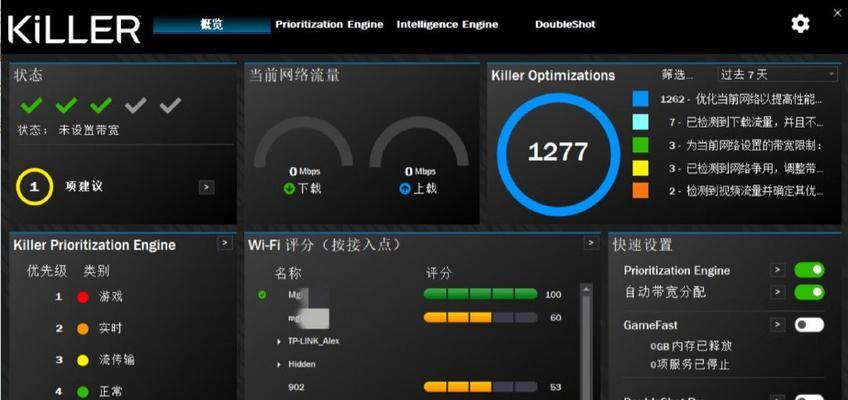Click the third green status checkmark
The image size is (848, 400).
(101, 105)
